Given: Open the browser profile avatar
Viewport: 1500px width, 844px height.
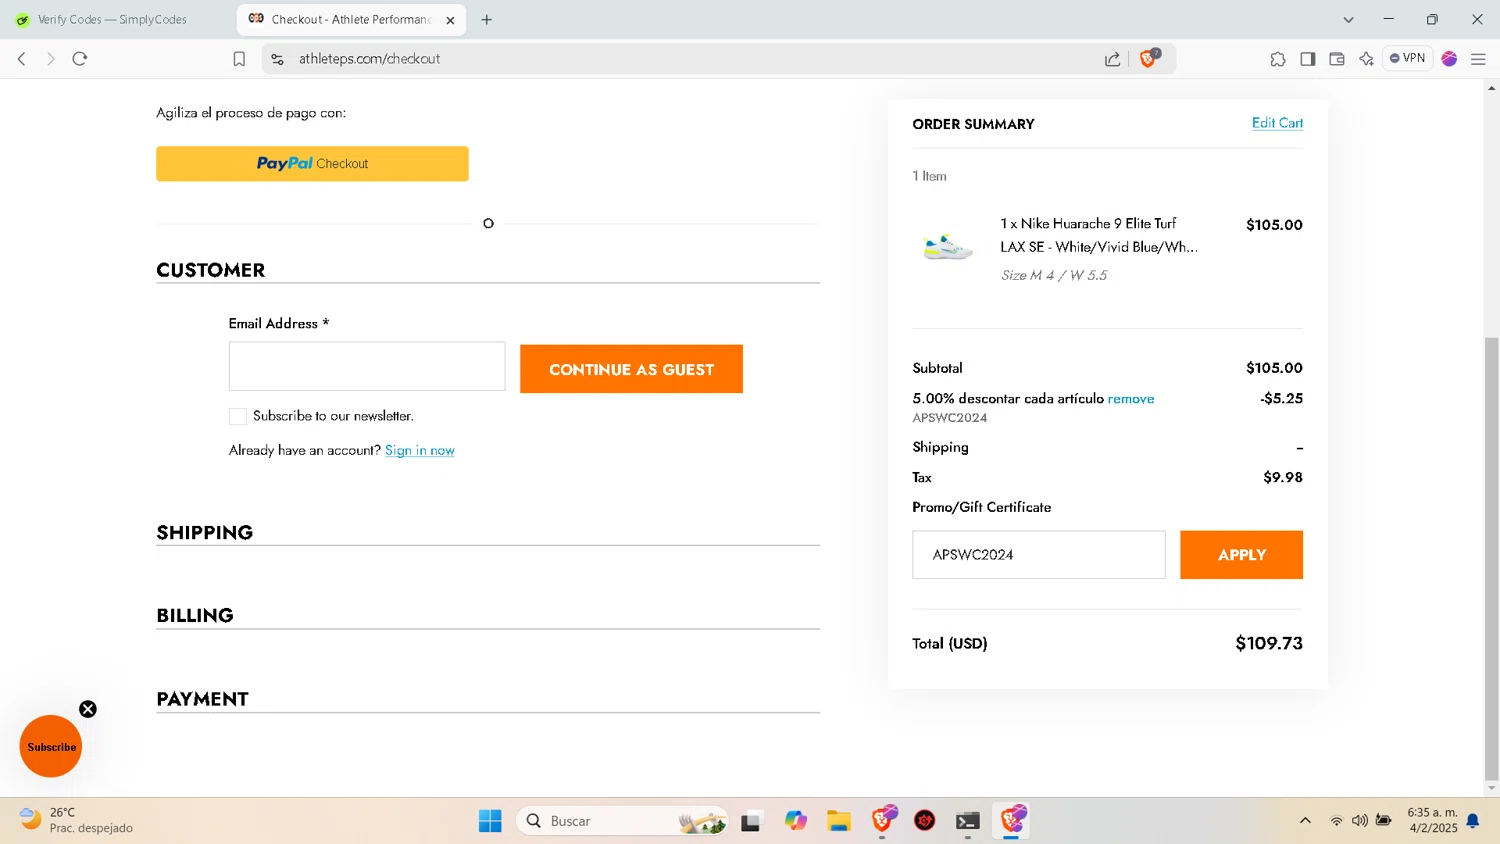Looking at the screenshot, I should pos(1449,59).
